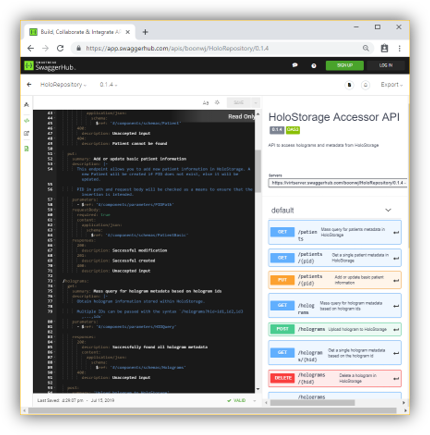Click the Aa font size icon
This screenshot has height=435, width=430.
[206, 103]
